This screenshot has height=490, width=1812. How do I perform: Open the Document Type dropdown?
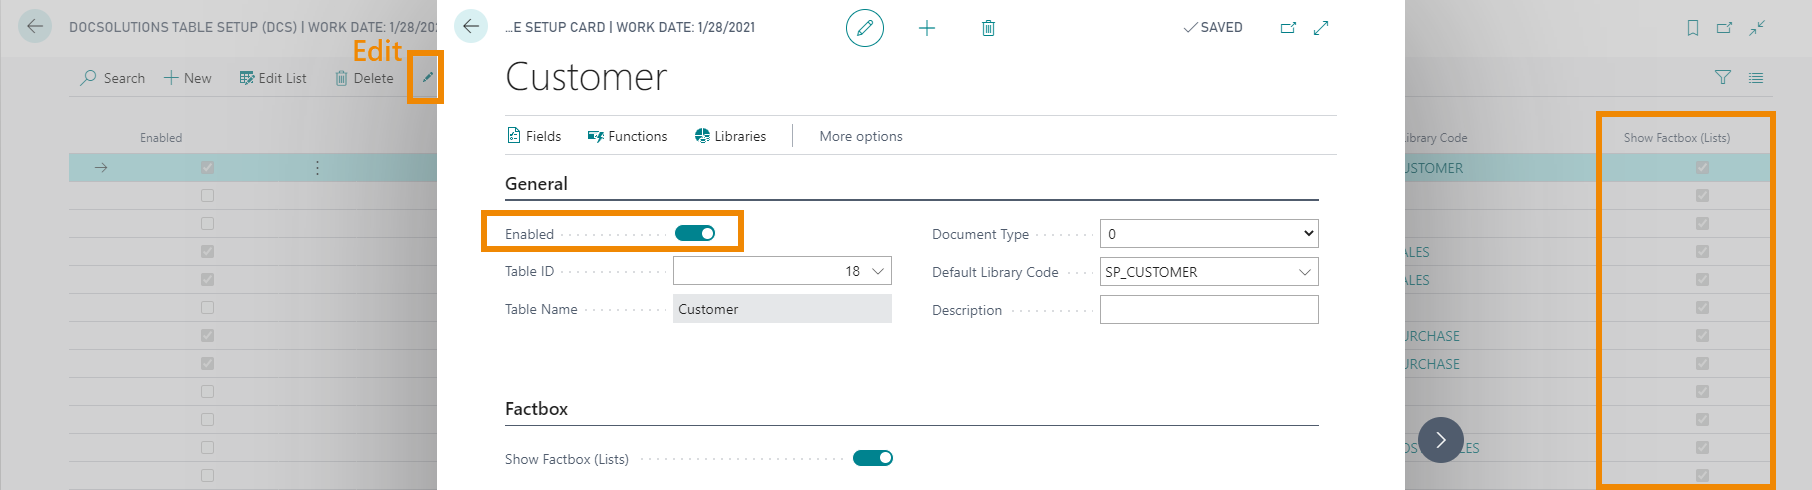click(1209, 234)
